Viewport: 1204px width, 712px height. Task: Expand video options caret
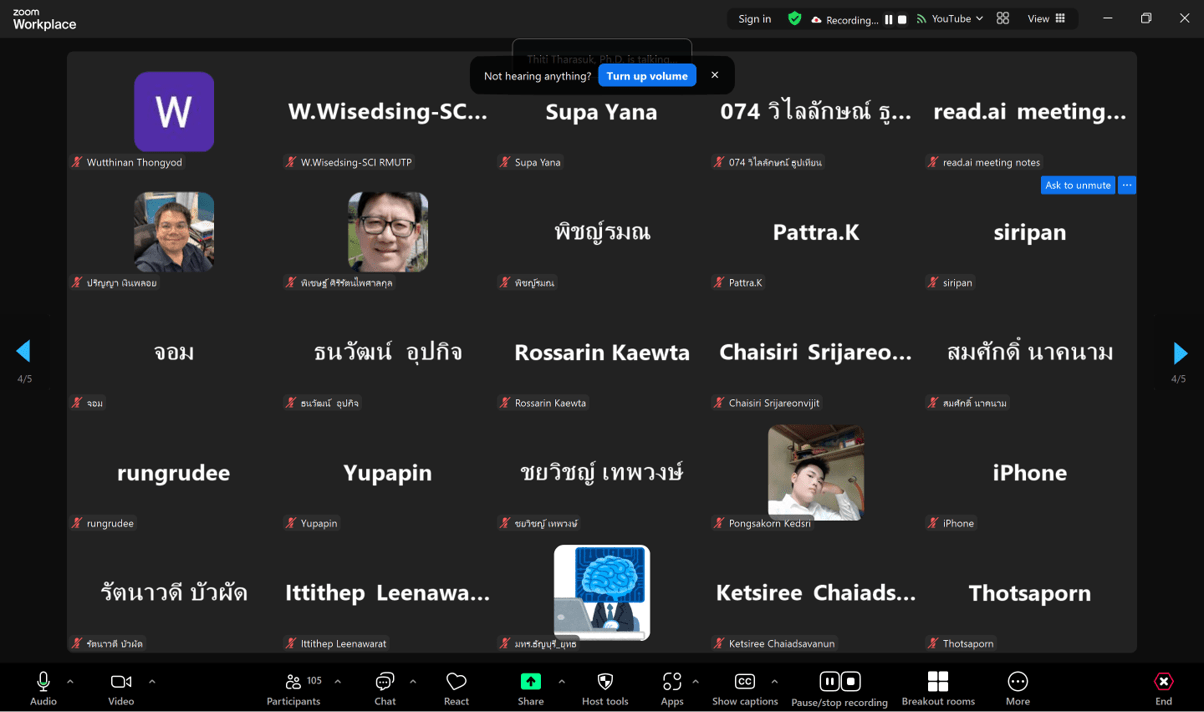pos(152,682)
